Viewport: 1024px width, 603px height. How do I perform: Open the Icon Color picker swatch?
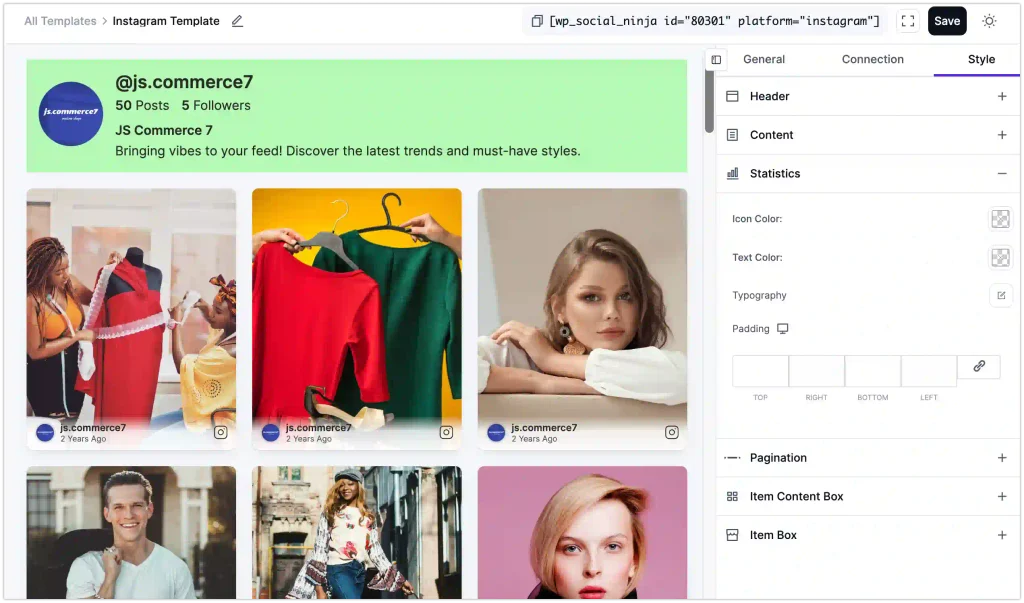coord(1000,219)
